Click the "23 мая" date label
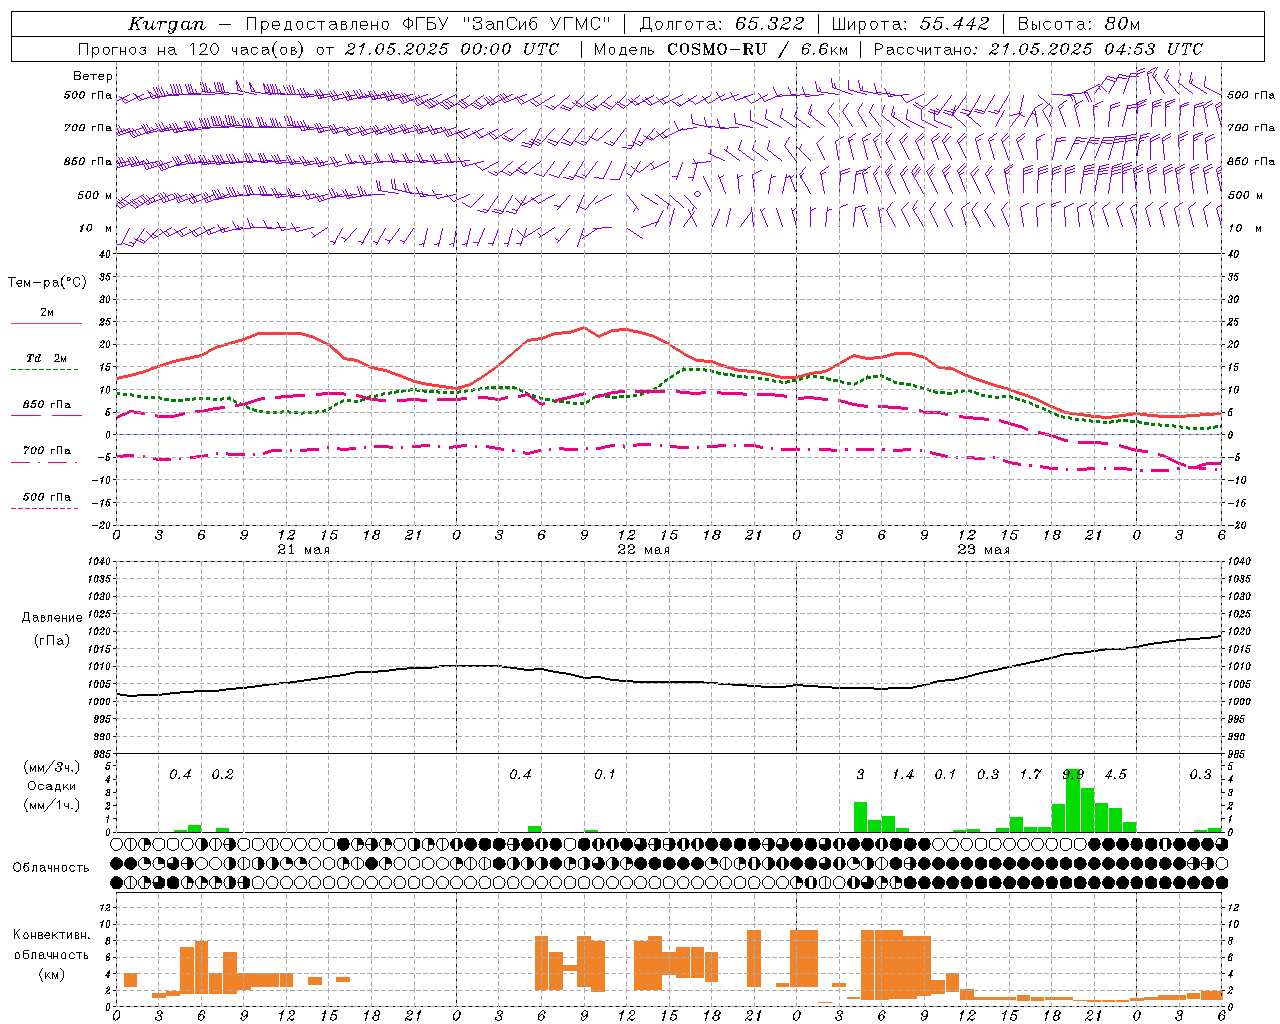 coord(984,550)
